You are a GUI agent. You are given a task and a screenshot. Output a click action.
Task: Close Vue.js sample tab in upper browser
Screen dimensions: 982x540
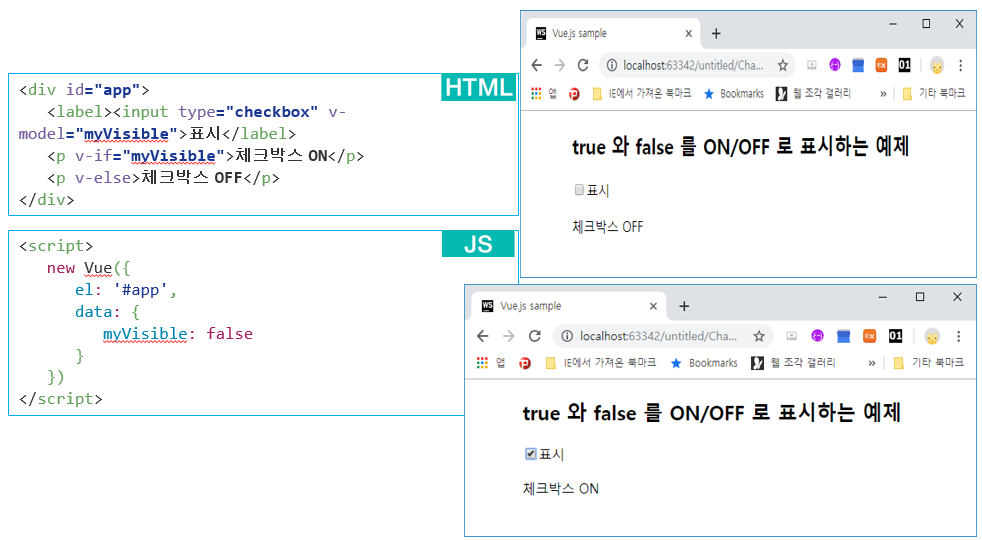coord(688,33)
